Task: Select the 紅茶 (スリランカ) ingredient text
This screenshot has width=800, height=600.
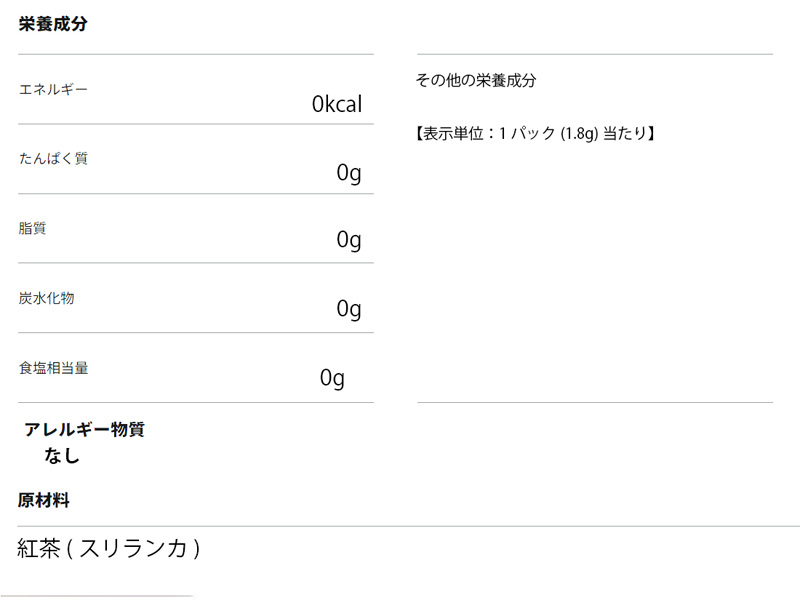Action: click(109, 549)
